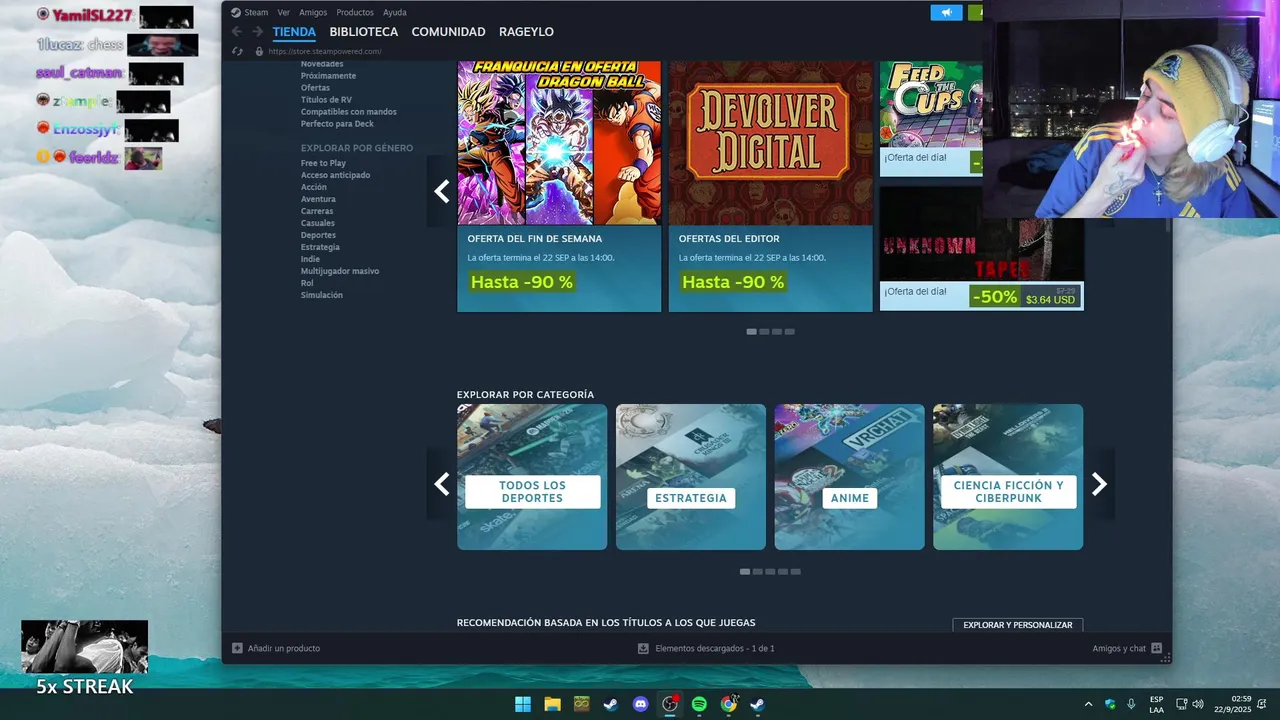
Task: Open Títulos de RV link
Action: [x=326, y=100]
